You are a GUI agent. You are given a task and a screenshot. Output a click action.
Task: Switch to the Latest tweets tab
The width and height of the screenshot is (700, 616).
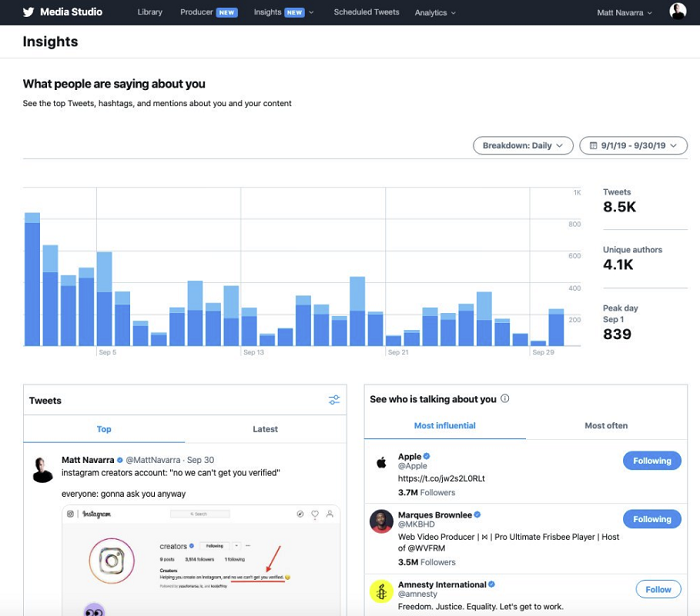tap(265, 429)
